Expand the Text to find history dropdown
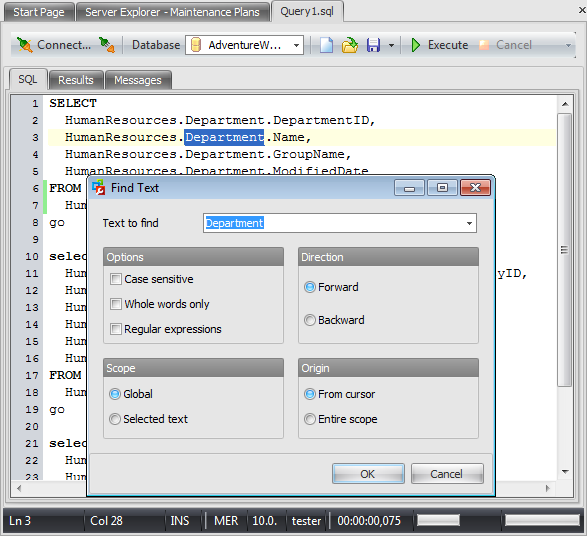The height and width of the screenshot is (536, 587). point(469,223)
